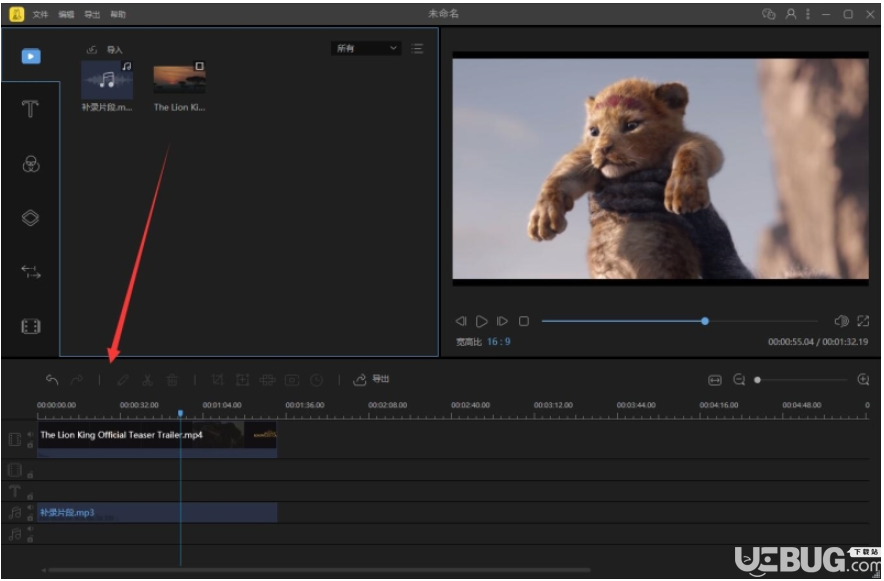Mute the empty second audio track
This screenshot has width=884, height=581.
(x=30, y=529)
